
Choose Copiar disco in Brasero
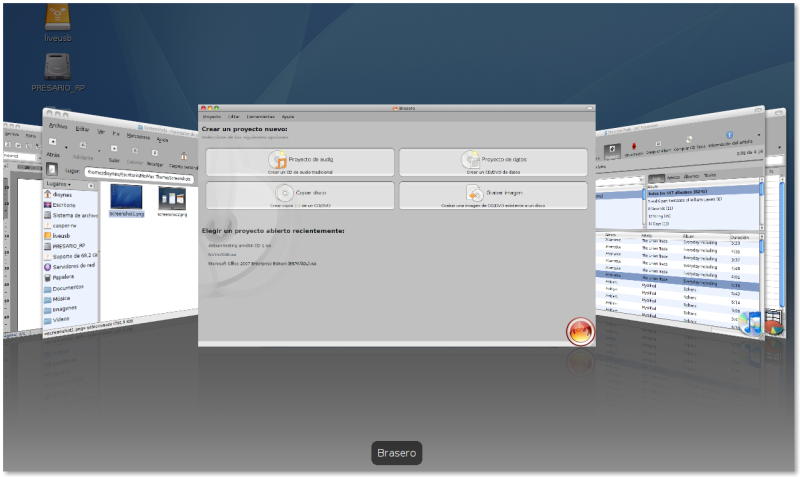tap(300, 195)
